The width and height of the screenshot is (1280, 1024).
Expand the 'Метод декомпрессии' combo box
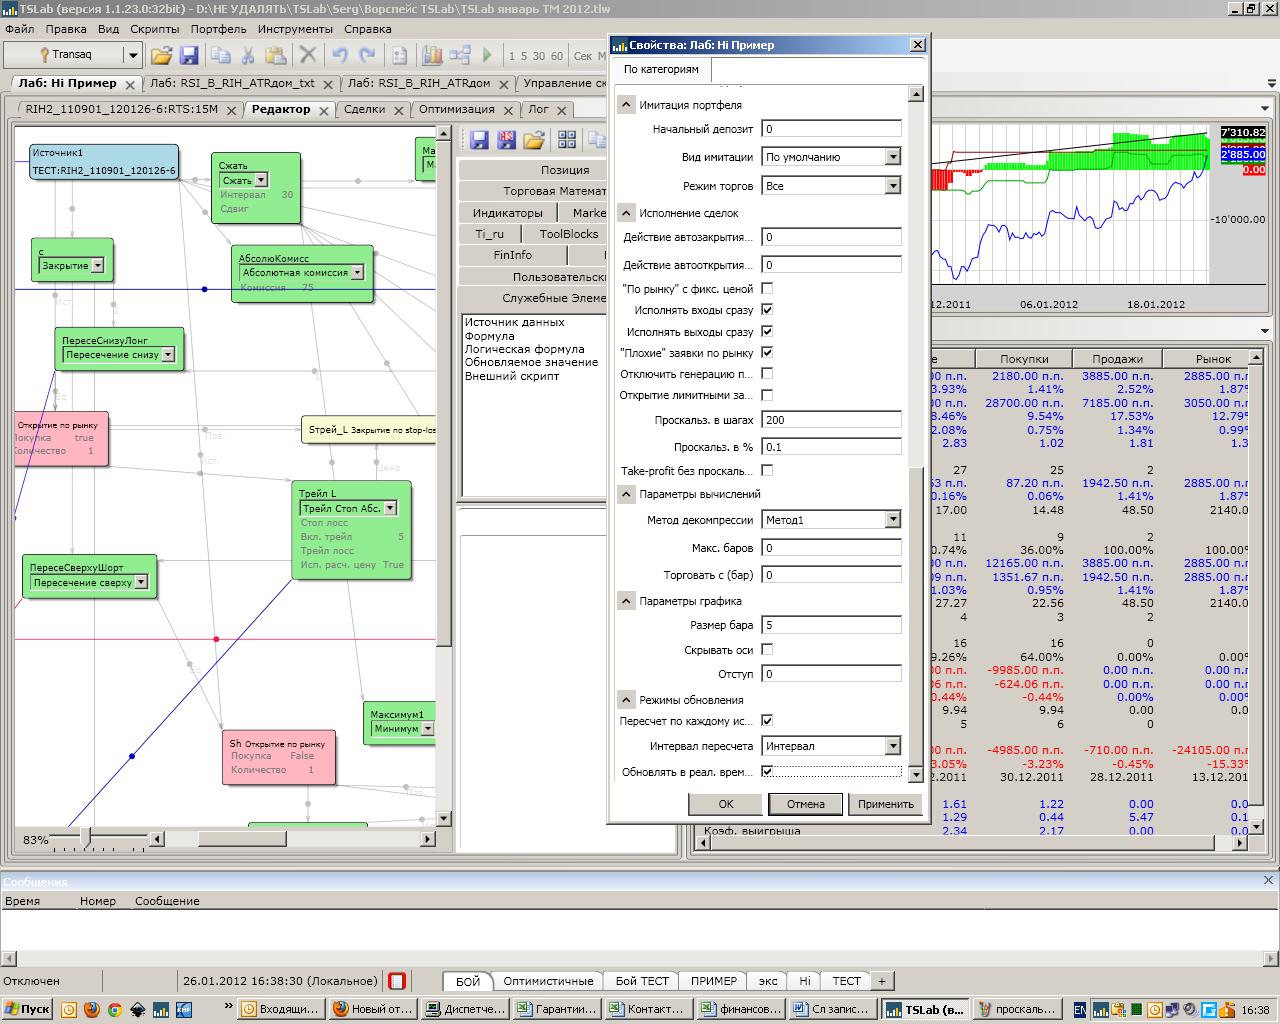(892, 520)
